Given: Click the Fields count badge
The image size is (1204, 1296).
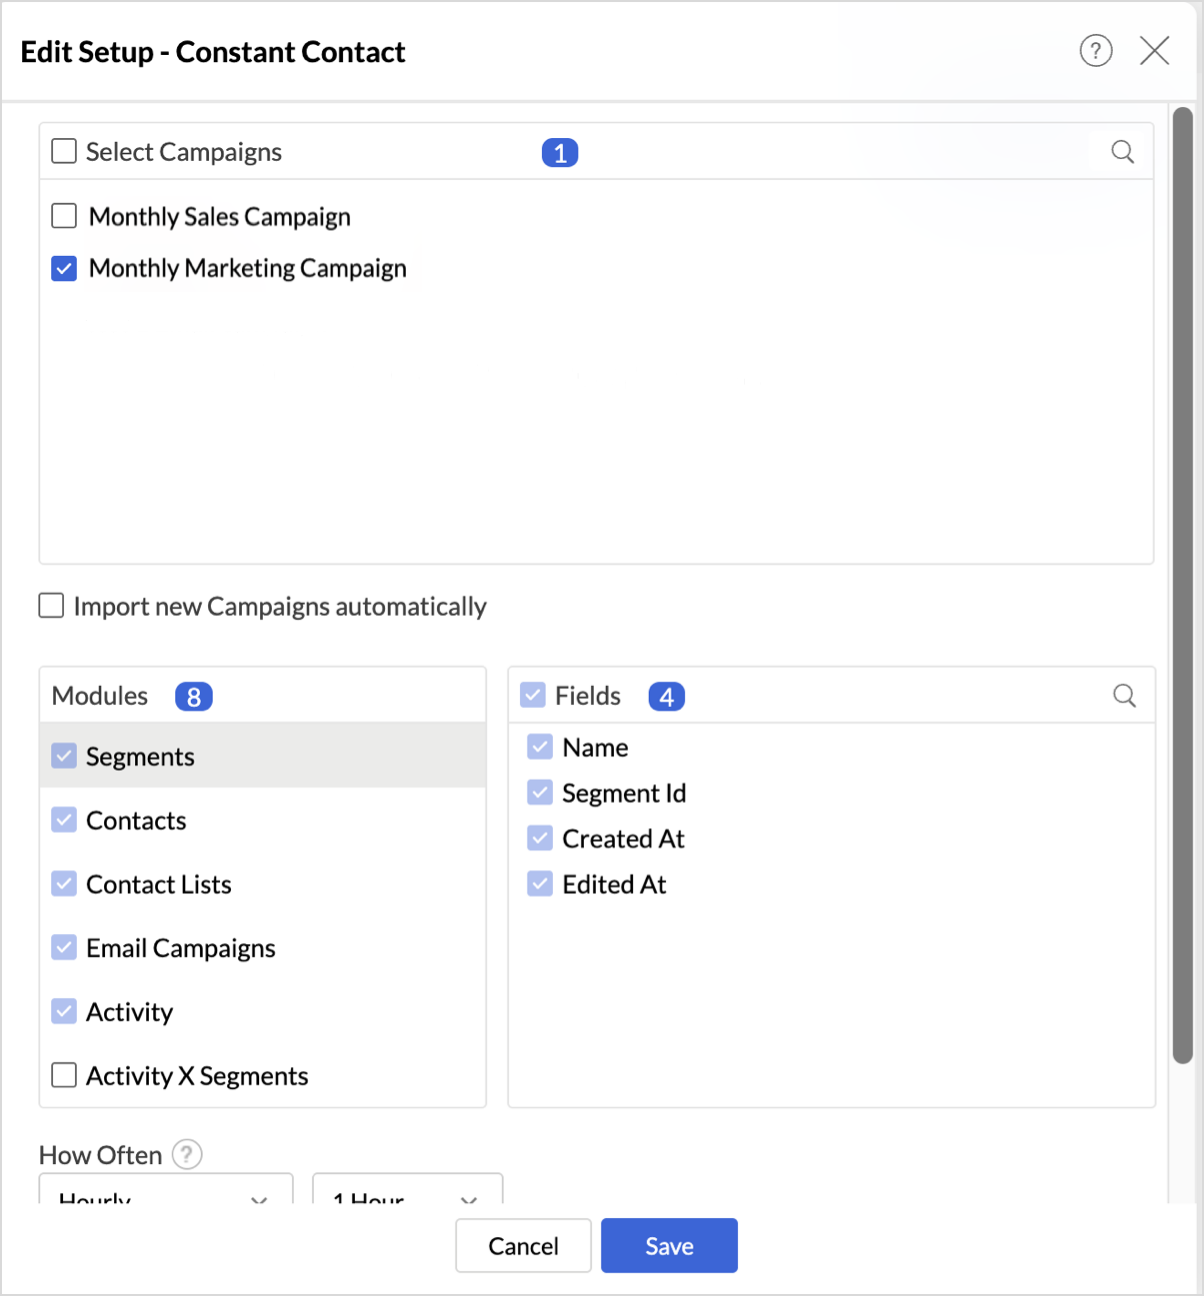Looking at the screenshot, I should click(666, 697).
